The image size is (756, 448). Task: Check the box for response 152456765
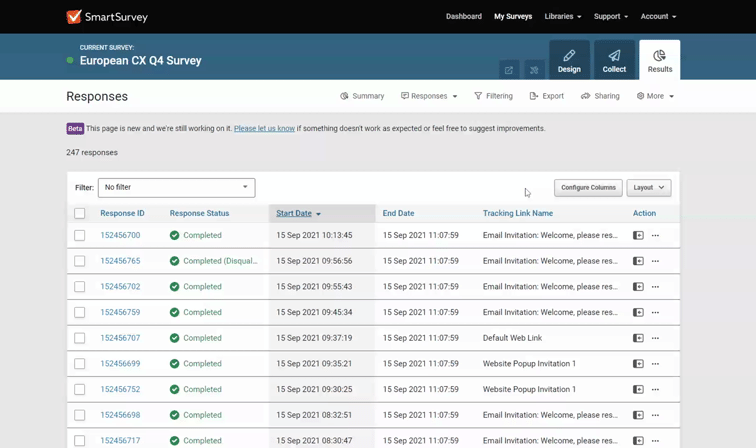click(80, 261)
